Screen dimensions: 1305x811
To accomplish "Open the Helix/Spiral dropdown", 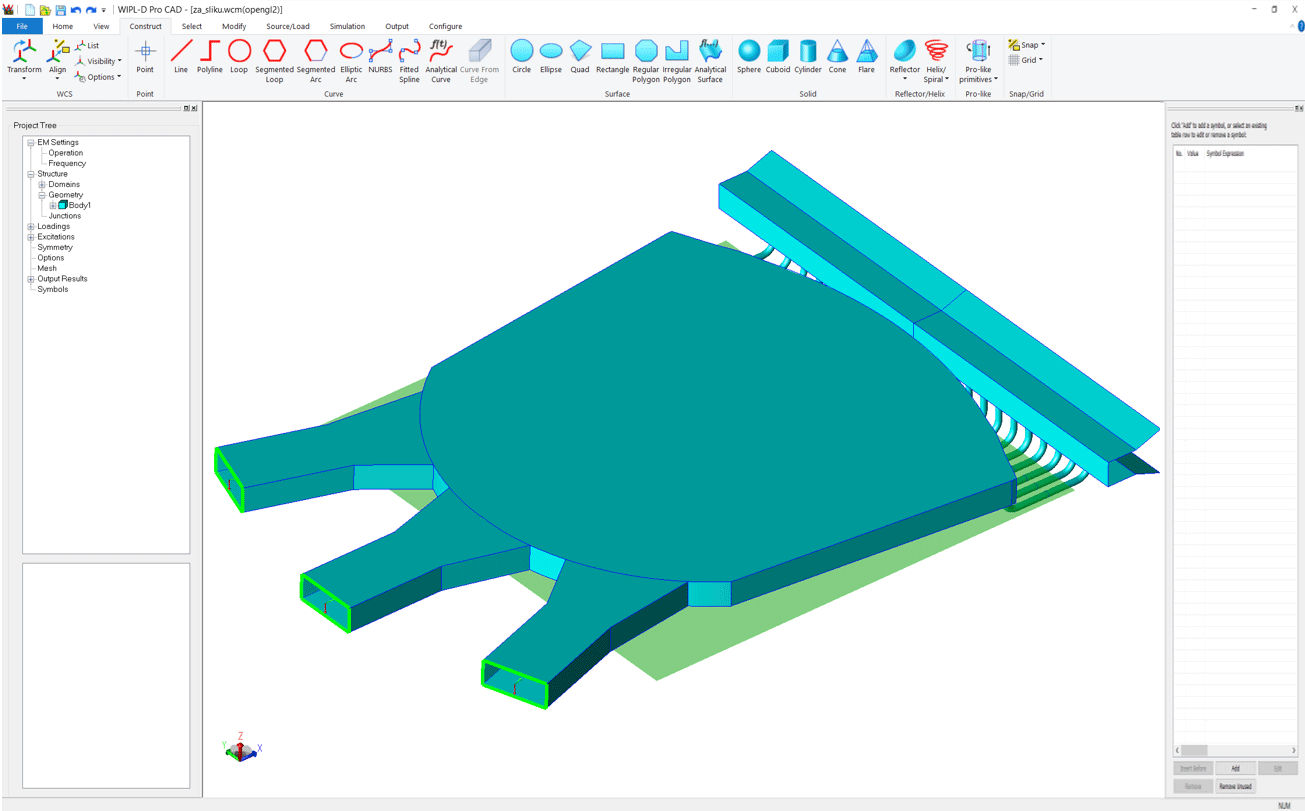I will tap(936, 62).
